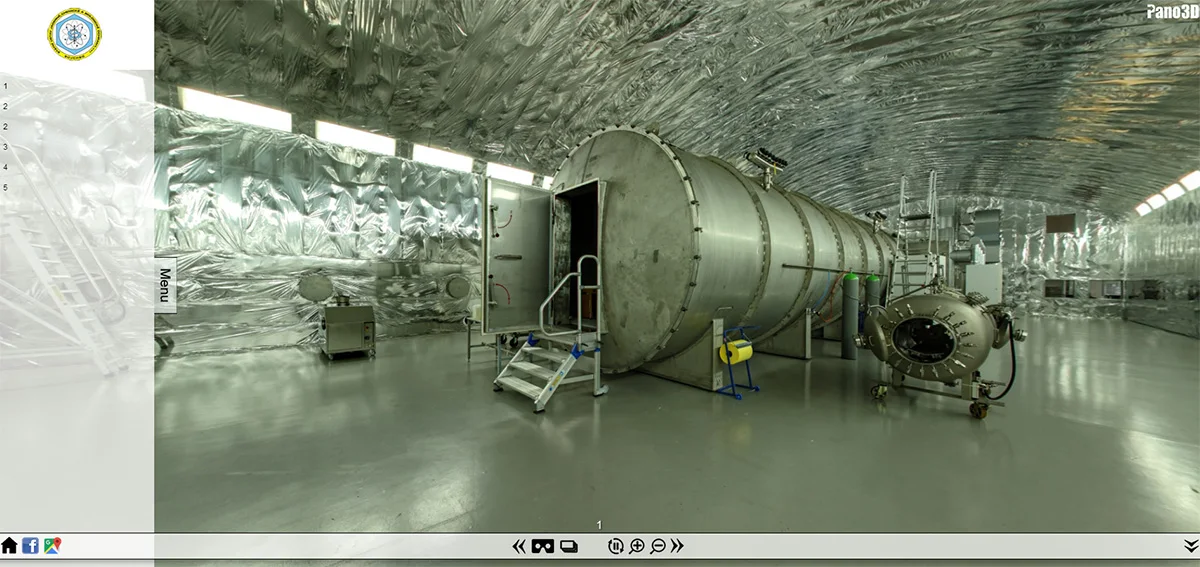This screenshot has height=567, width=1200.
Task: Share the tour on Facebook
Action: click(x=31, y=546)
